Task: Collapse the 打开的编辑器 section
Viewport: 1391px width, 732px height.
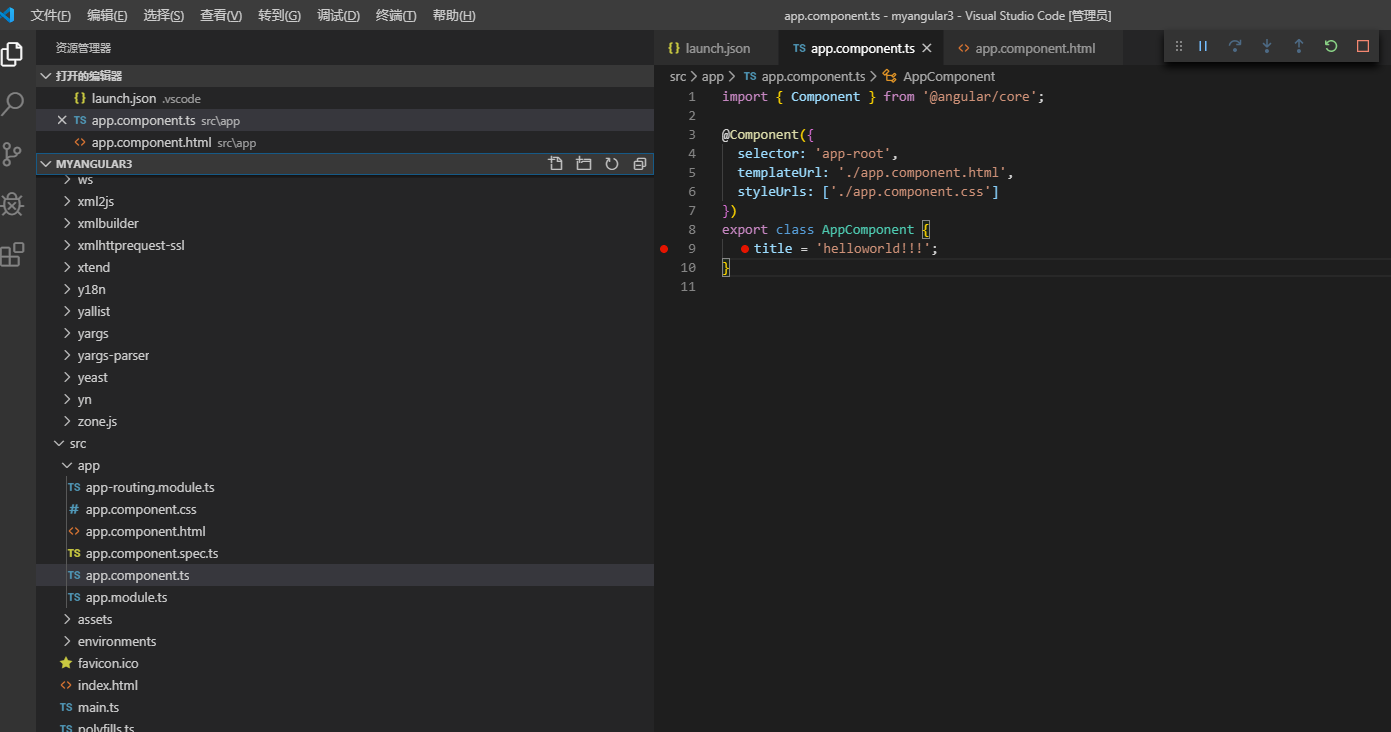Action: click(x=345, y=76)
